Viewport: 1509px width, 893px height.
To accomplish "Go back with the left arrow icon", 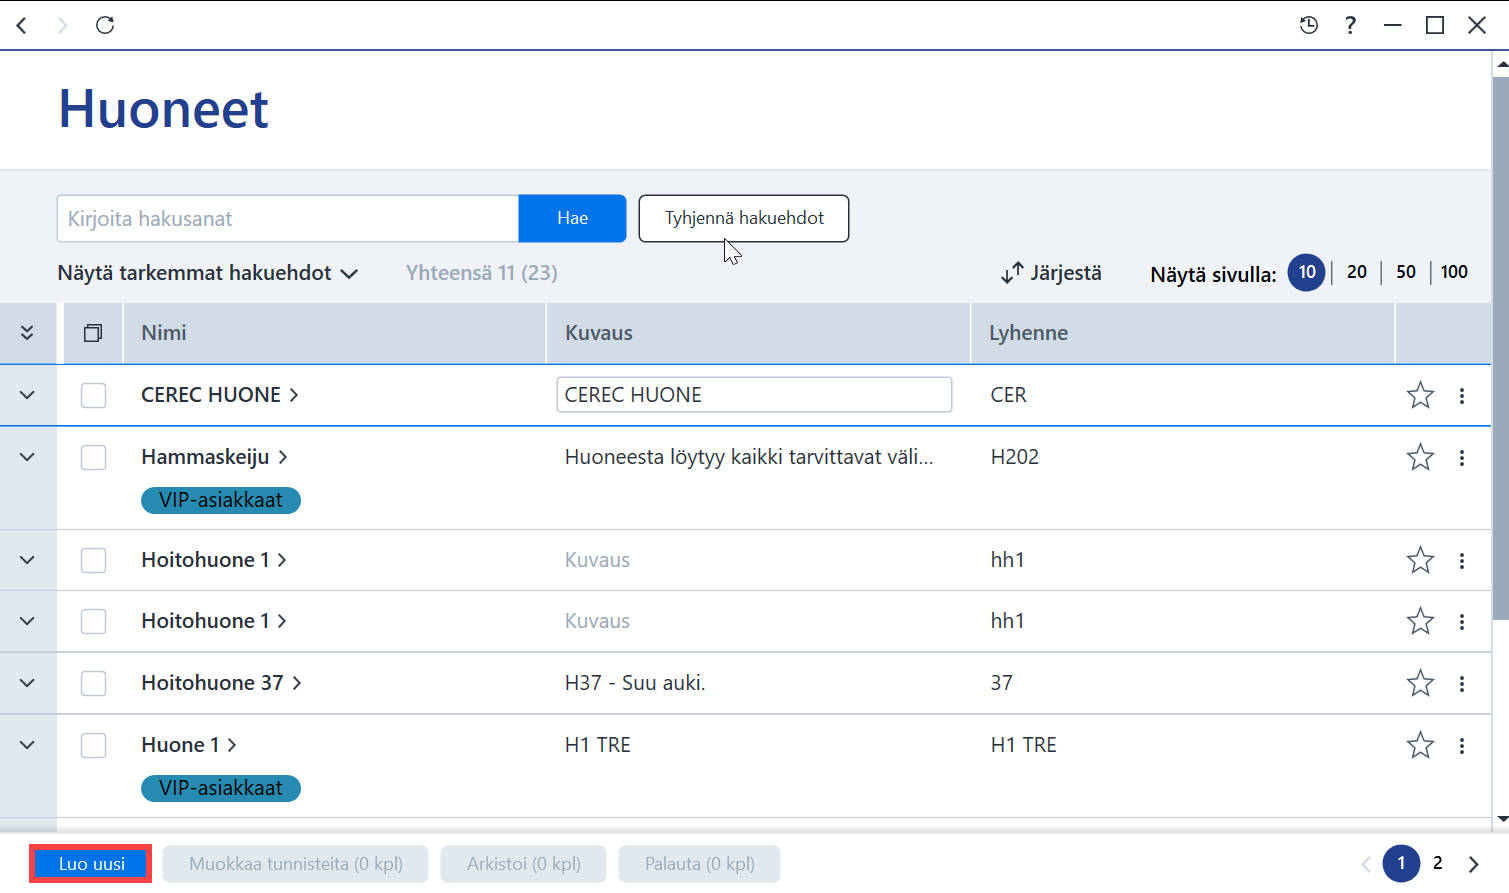I will click(22, 25).
